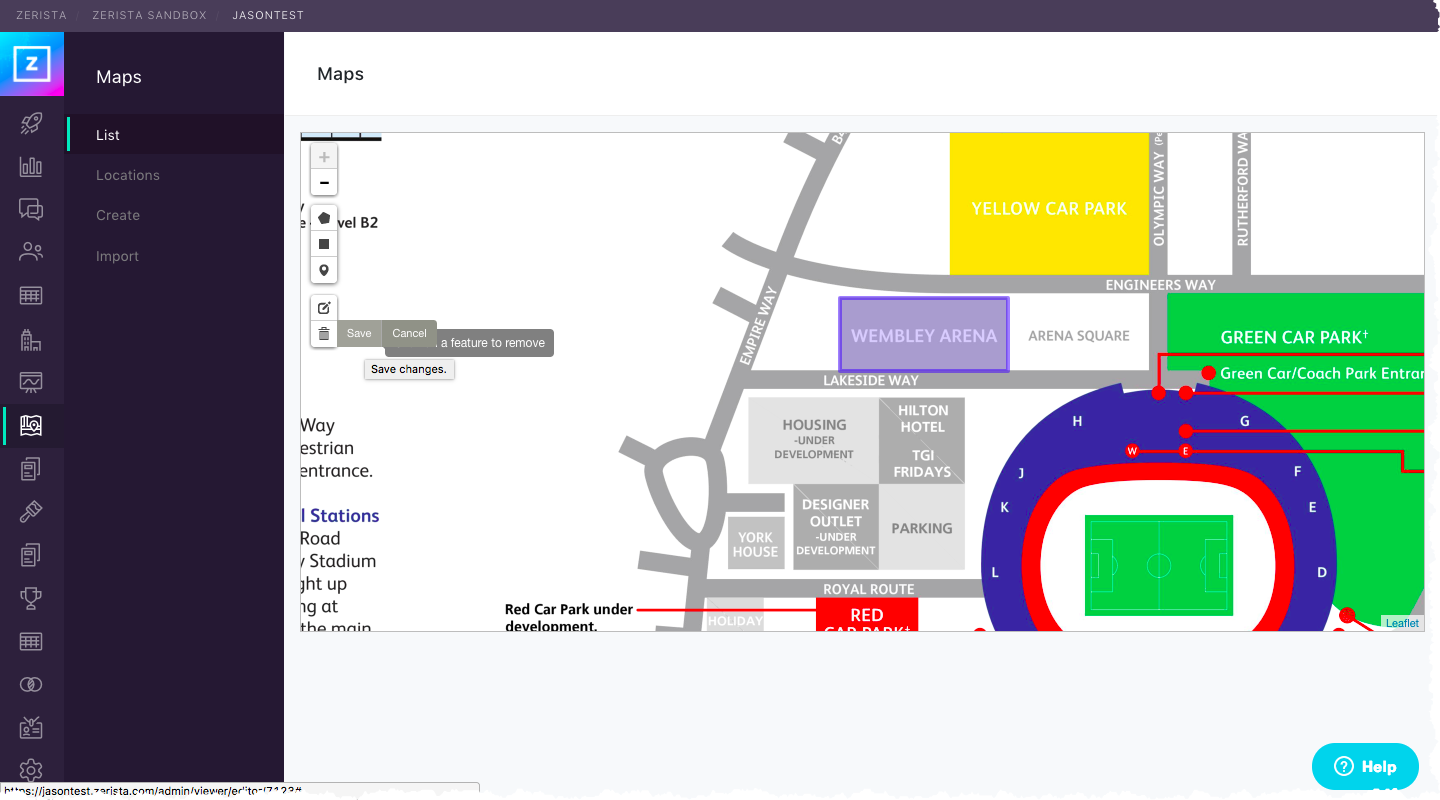Click the Housing under development block
The height and width of the screenshot is (800, 1440).
pyautogui.click(x=814, y=439)
